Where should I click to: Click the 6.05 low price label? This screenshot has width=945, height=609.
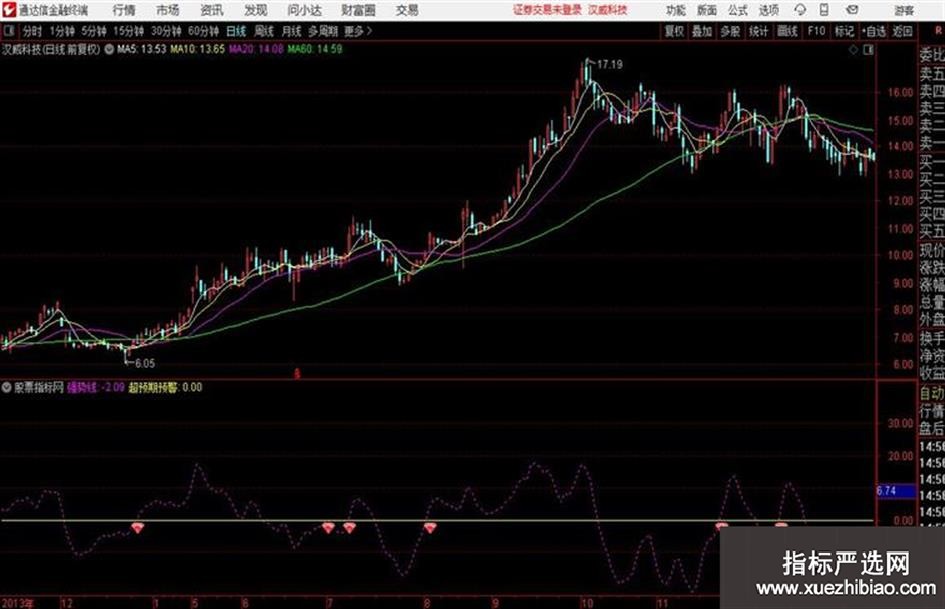(x=145, y=364)
